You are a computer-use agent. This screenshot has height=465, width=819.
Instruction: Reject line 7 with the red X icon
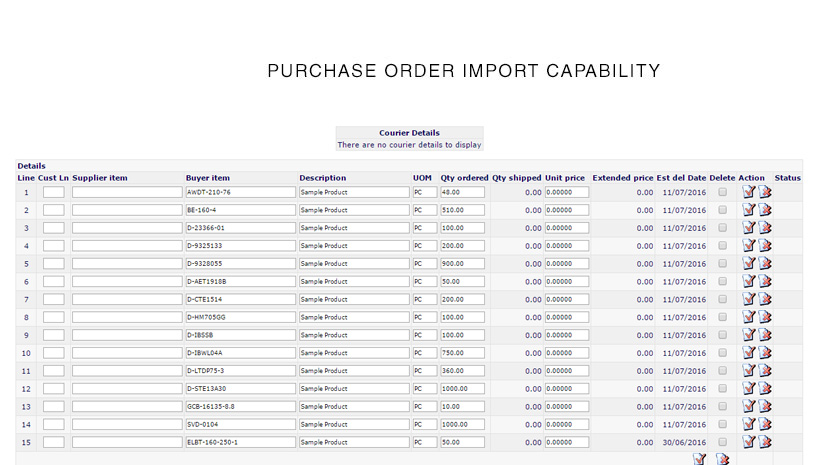(x=765, y=299)
